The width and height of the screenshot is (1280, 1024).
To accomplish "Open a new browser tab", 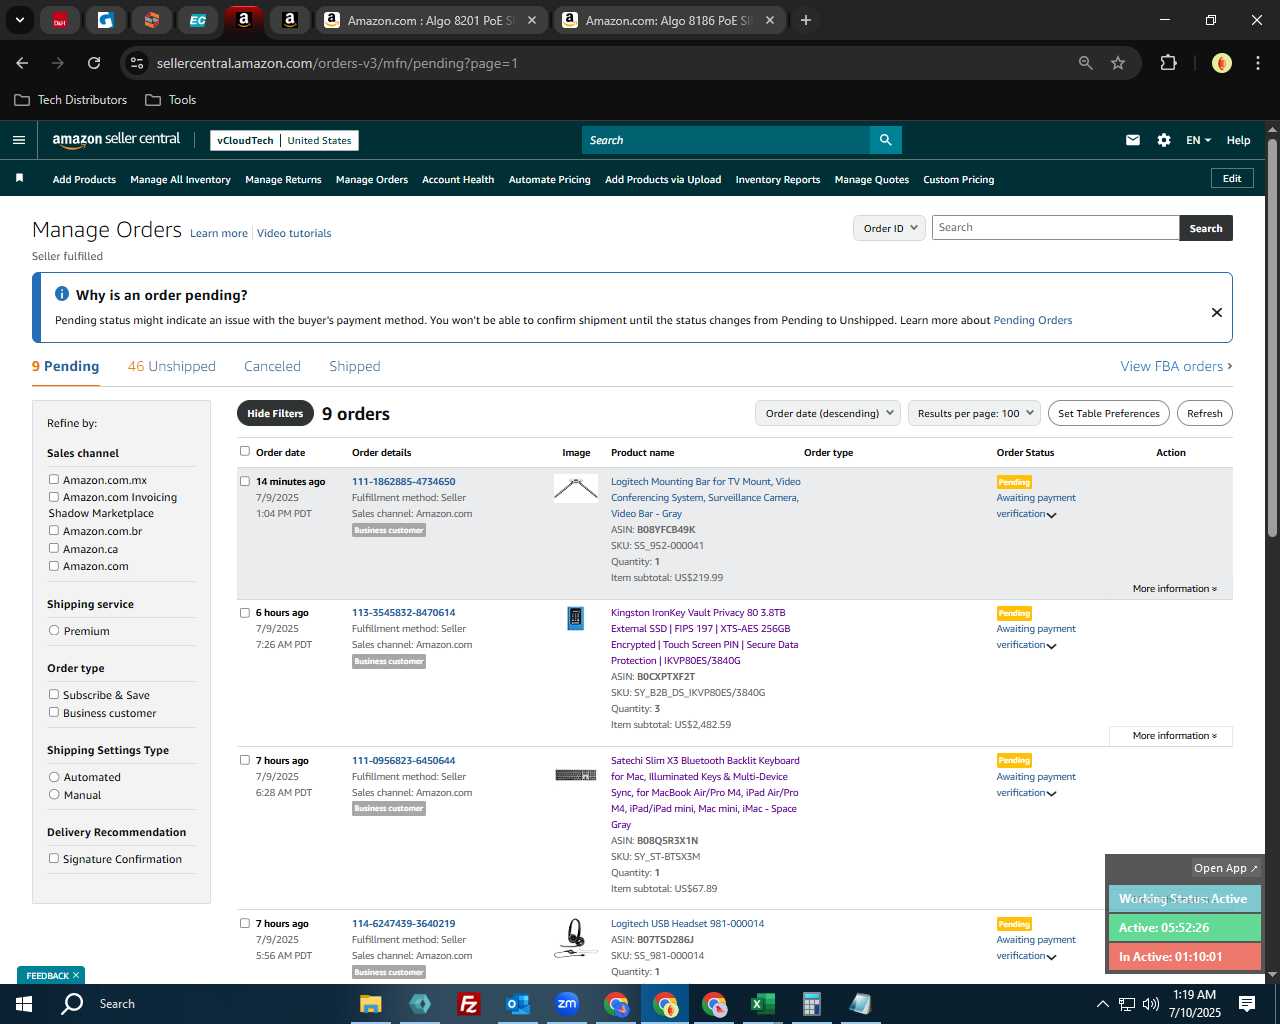I will [805, 20].
